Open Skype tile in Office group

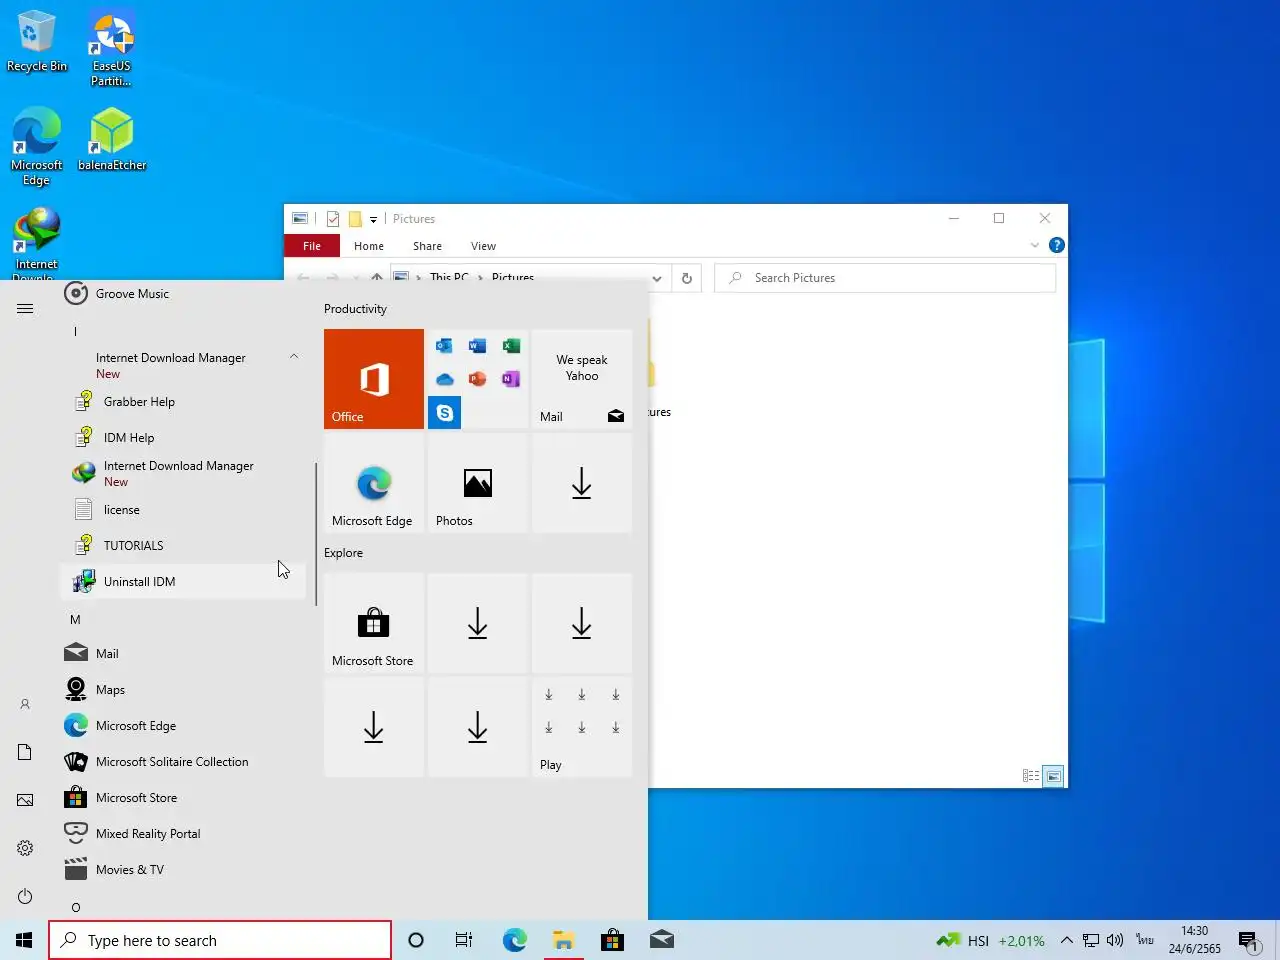[444, 412]
